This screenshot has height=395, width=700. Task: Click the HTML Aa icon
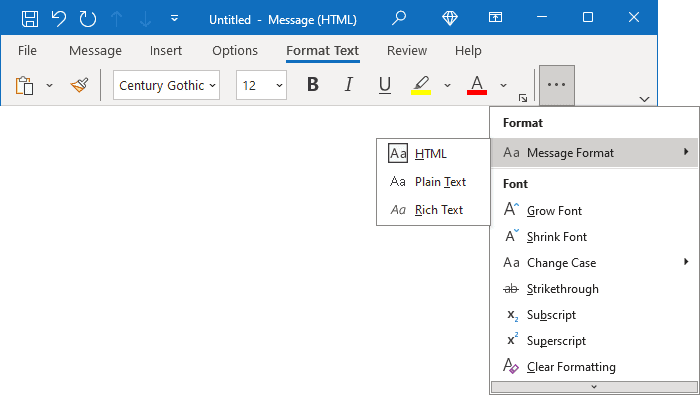(398, 154)
